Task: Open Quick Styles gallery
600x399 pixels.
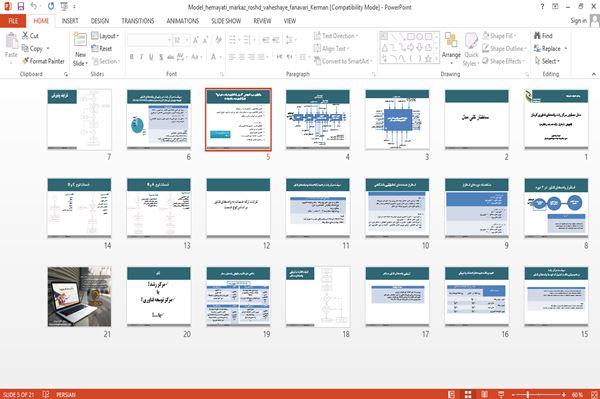Action: point(471,50)
